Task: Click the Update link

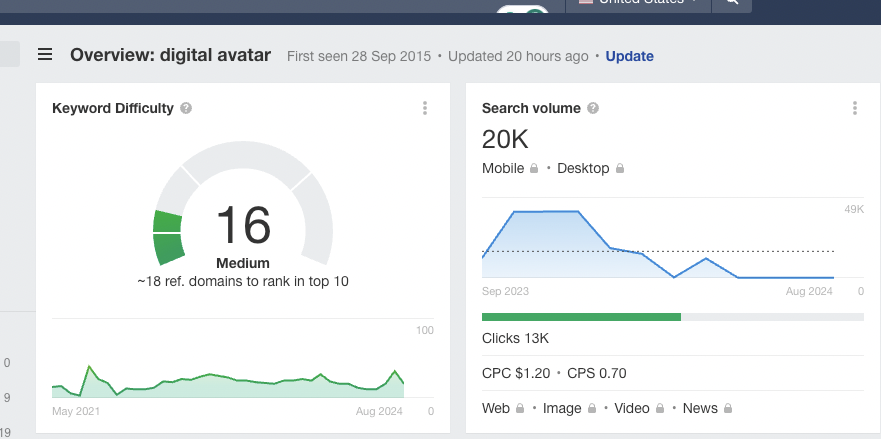Action: click(629, 56)
